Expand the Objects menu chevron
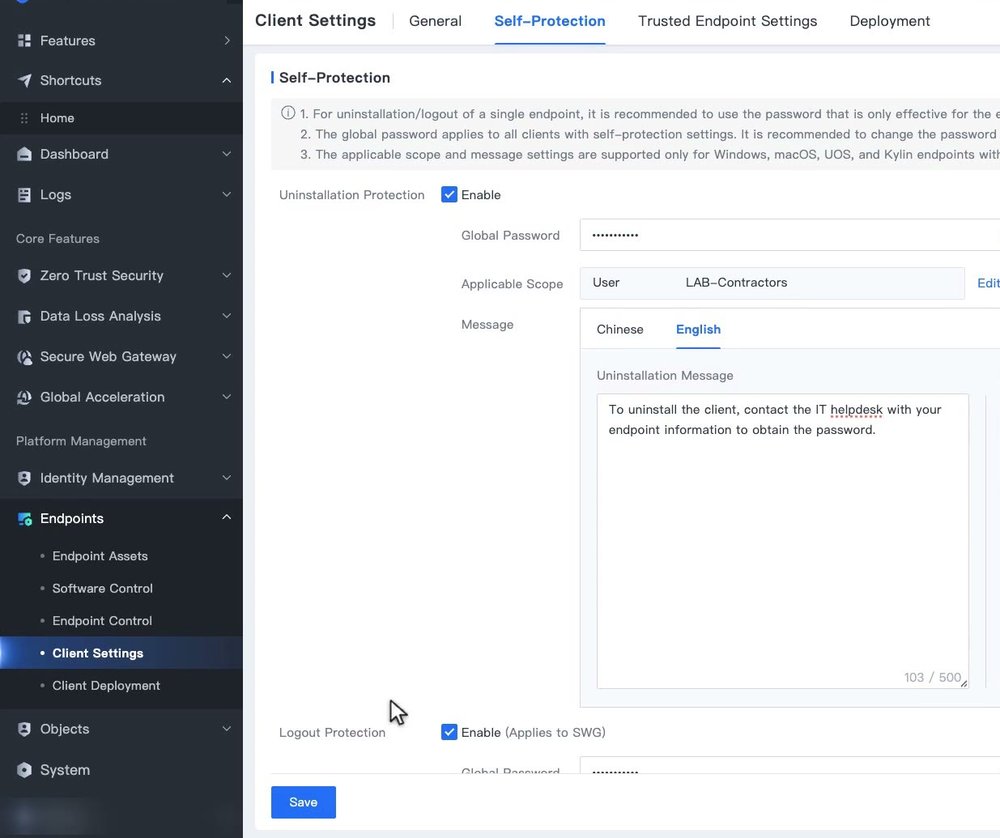Image resolution: width=1000 pixels, height=838 pixels. 226,729
